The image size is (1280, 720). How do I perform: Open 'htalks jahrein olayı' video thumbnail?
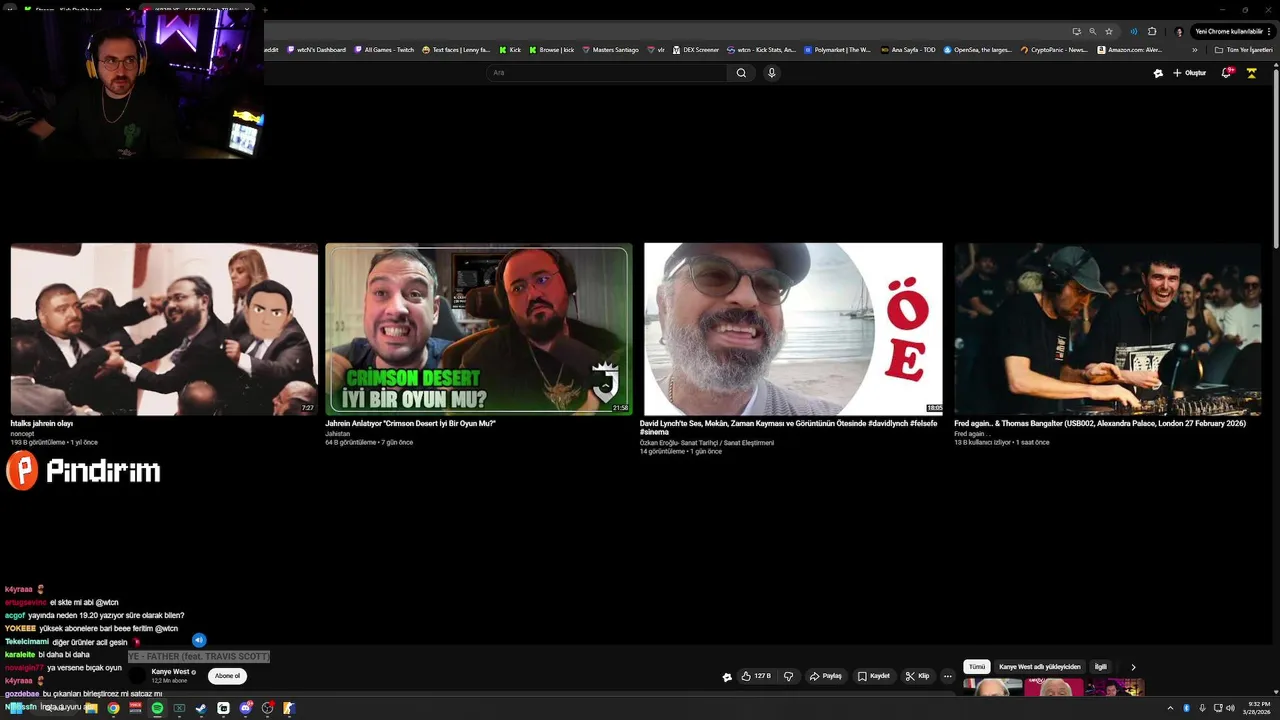(x=164, y=329)
